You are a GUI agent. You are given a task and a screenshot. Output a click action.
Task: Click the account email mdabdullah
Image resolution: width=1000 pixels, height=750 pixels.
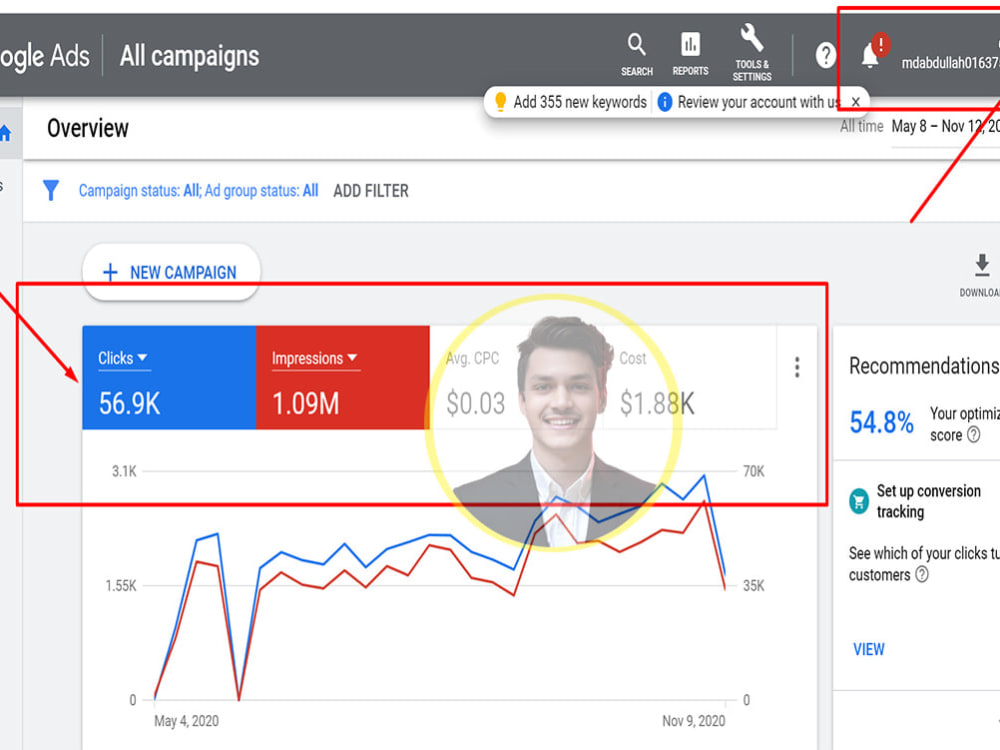(950, 63)
